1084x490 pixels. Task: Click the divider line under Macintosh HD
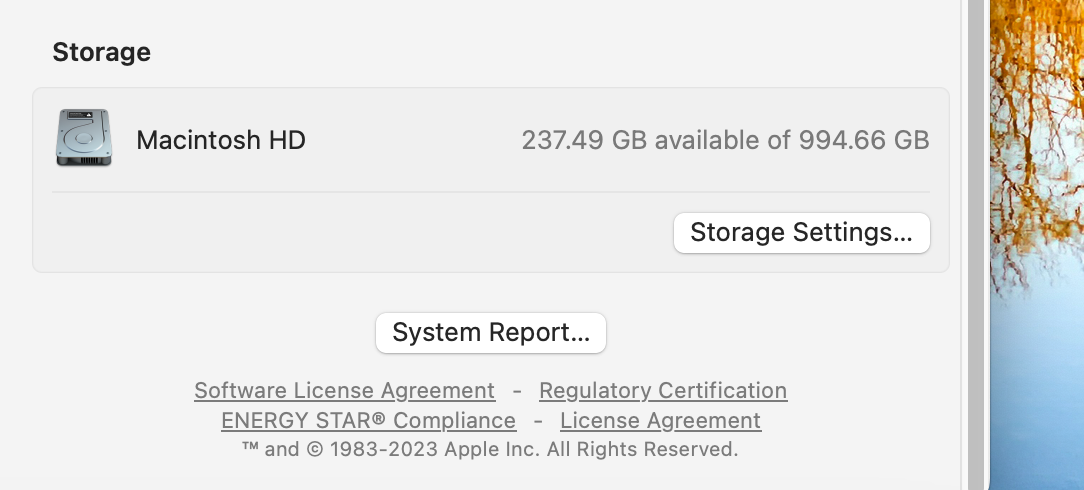(x=490, y=192)
